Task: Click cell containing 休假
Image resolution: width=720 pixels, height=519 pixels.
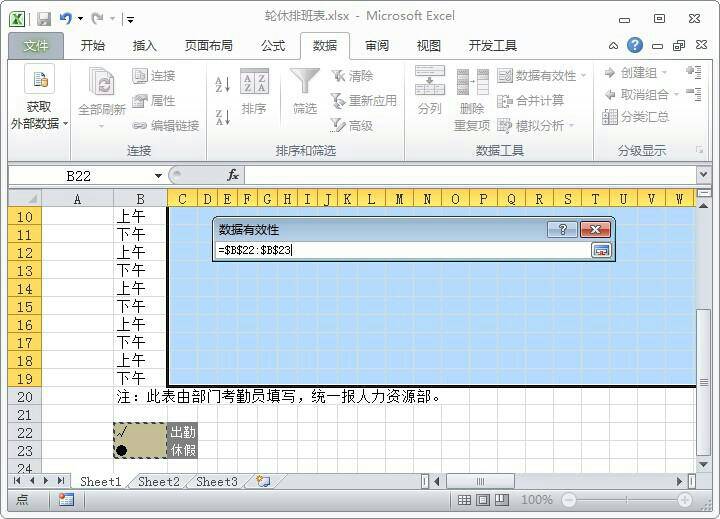Action: 182,450
